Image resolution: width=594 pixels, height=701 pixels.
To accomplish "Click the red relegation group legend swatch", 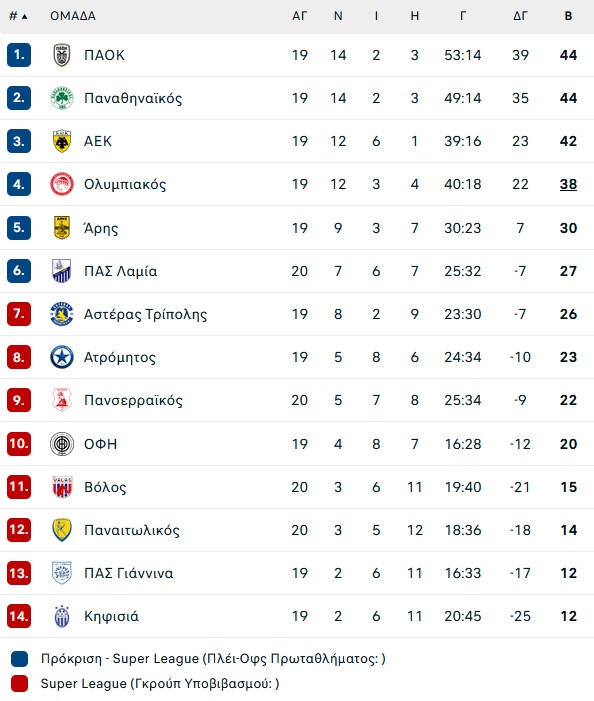I will [x=19, y=684].
